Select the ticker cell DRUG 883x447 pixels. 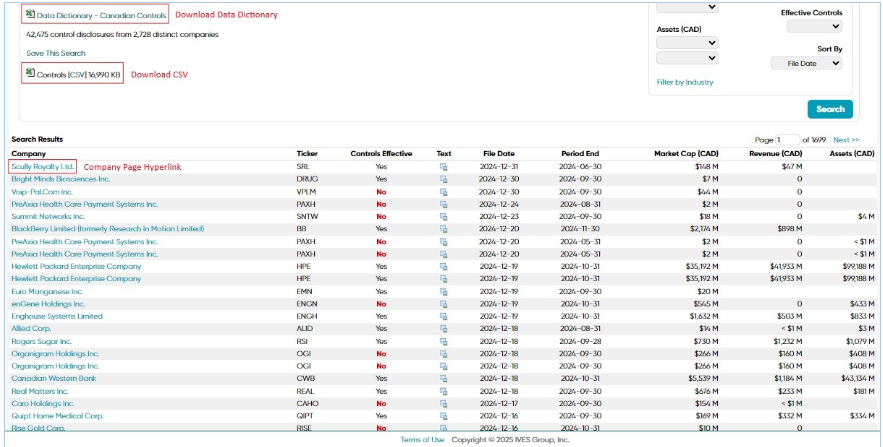(x=307, y=180)
